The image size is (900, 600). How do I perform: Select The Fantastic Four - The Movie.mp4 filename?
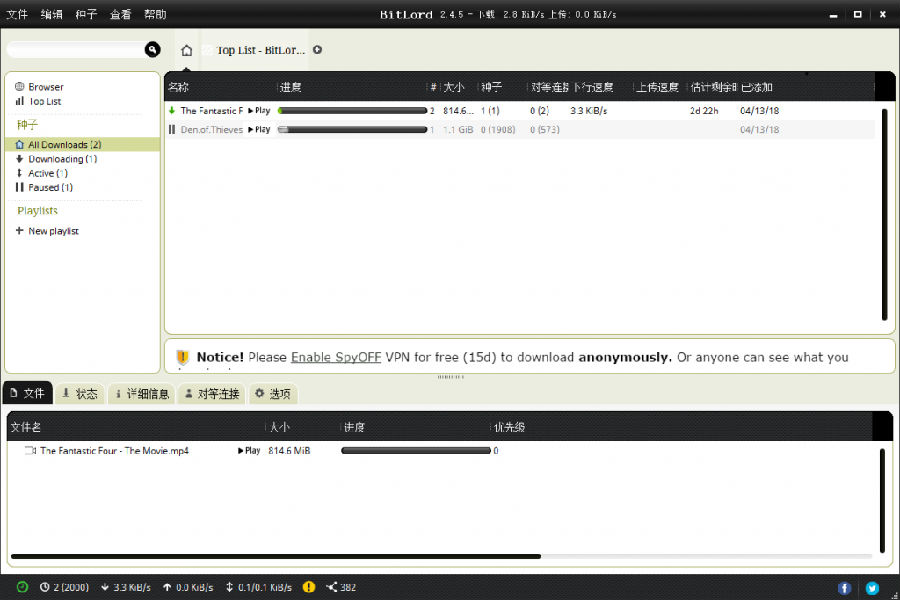114,451
